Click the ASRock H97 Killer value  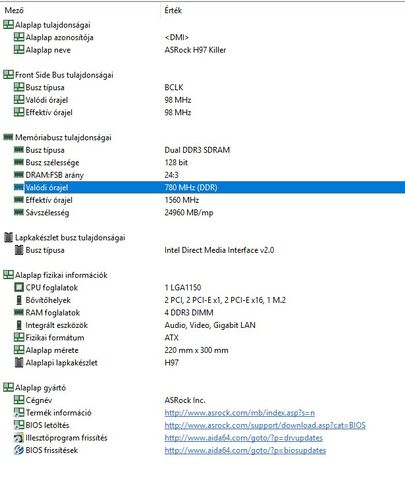[x=195, y=50]
